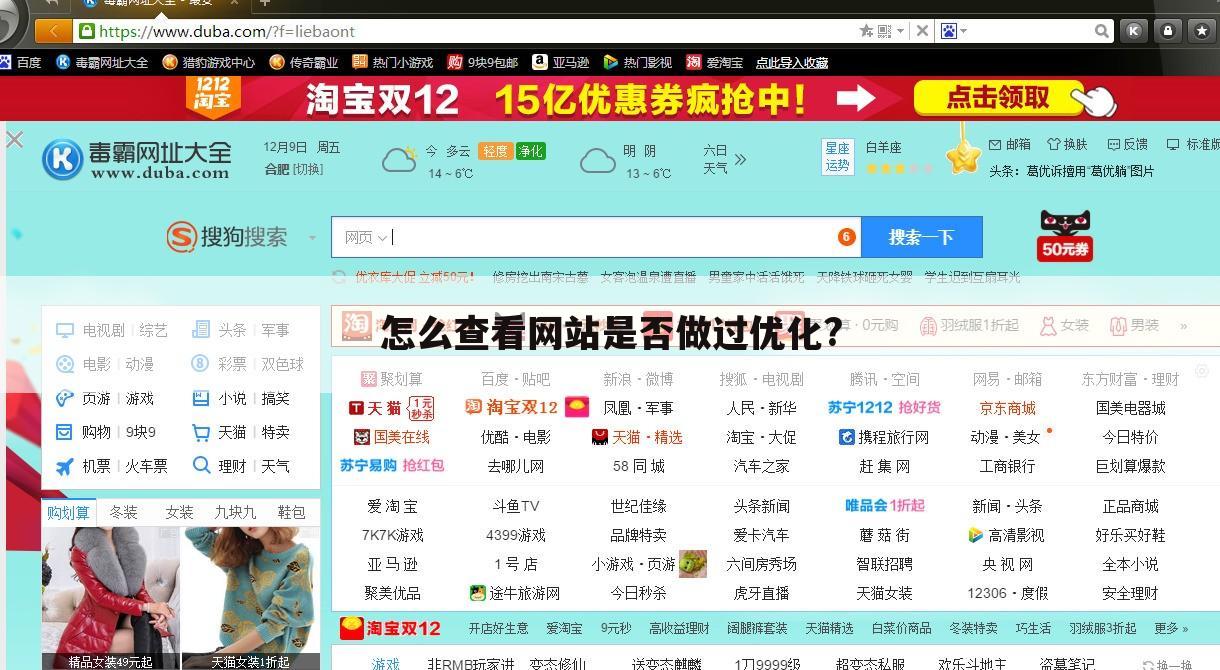The height and width of the screenshot is (670, 1220).
Task: Open the 星座运势 horoscope box
Action: (x=837, y=157)
